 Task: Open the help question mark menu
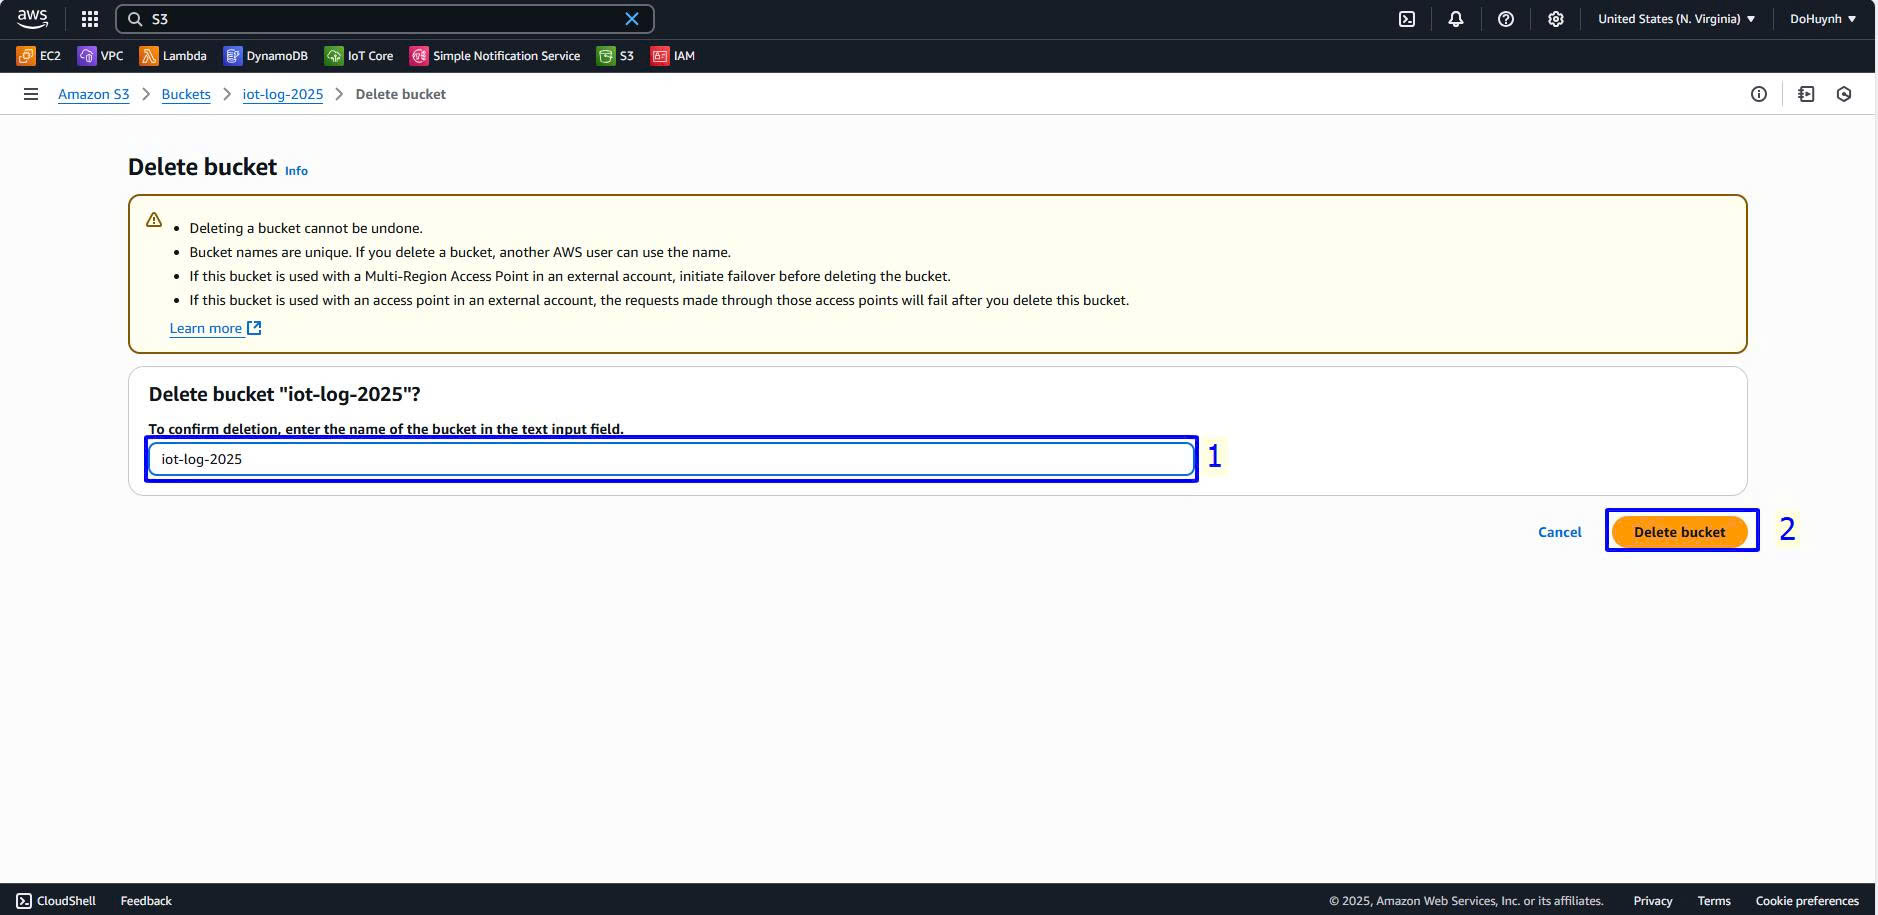1505,19
